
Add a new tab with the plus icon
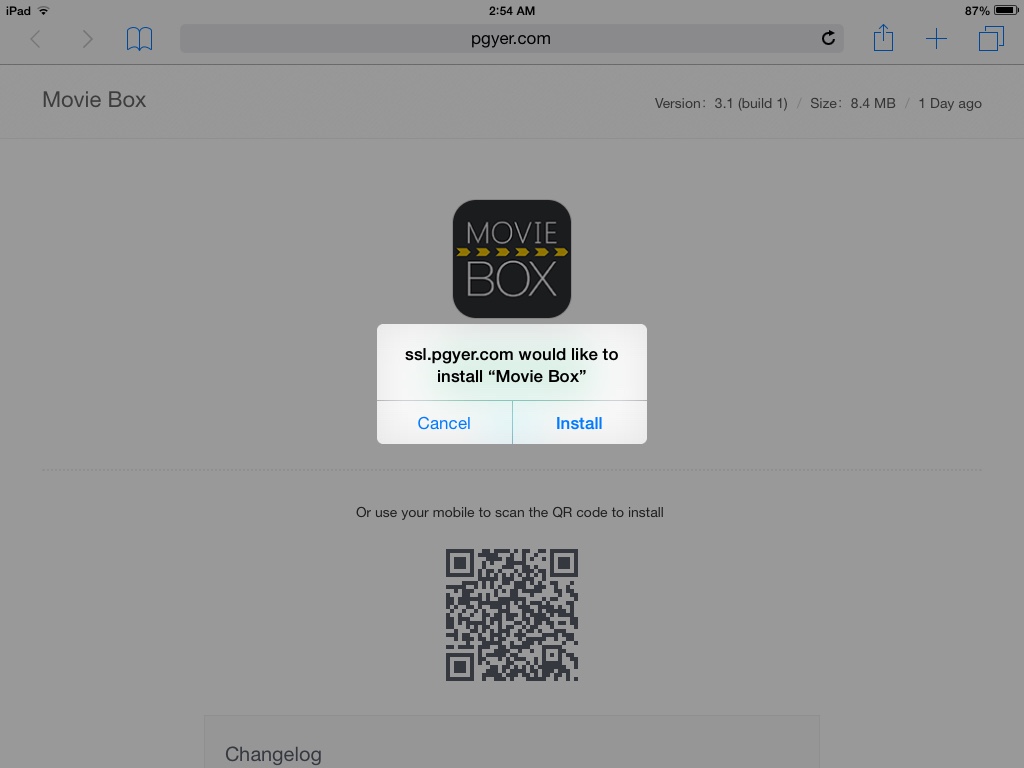click(x=936, y=39)
